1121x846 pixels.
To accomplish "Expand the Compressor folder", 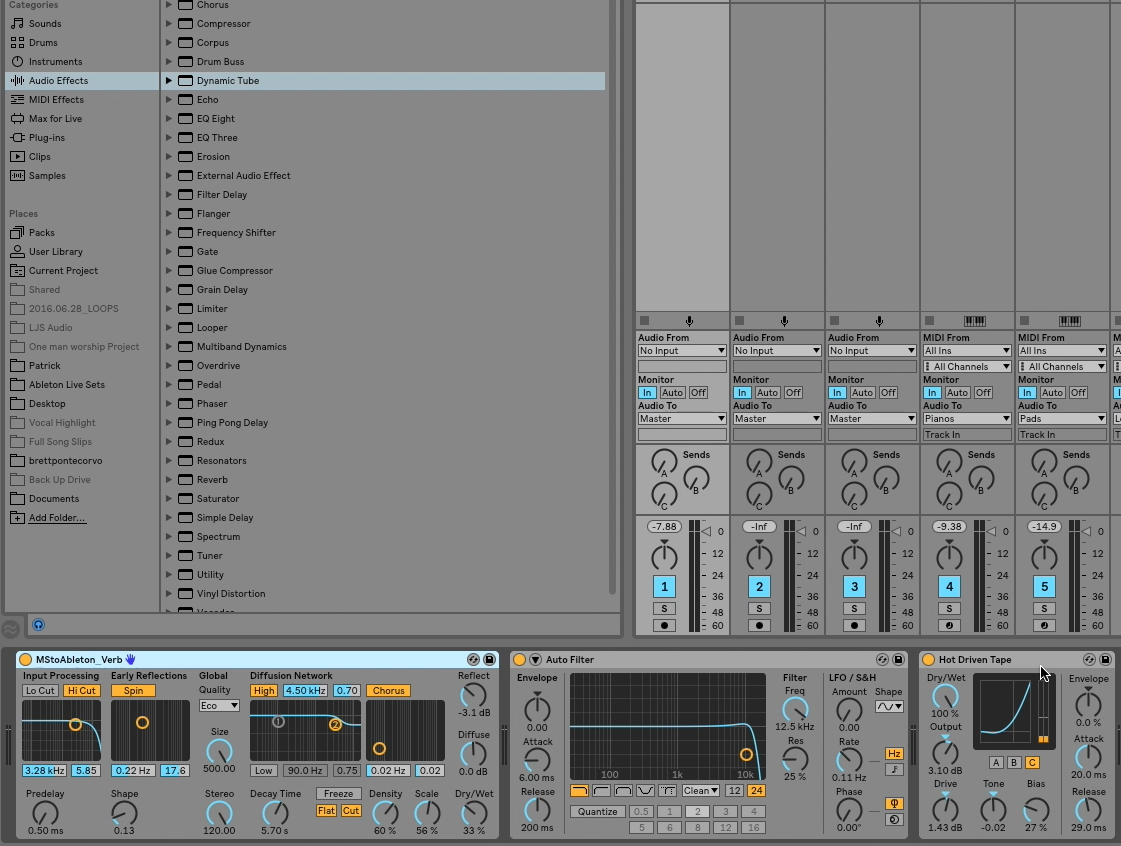I will (x=169, y=24).
